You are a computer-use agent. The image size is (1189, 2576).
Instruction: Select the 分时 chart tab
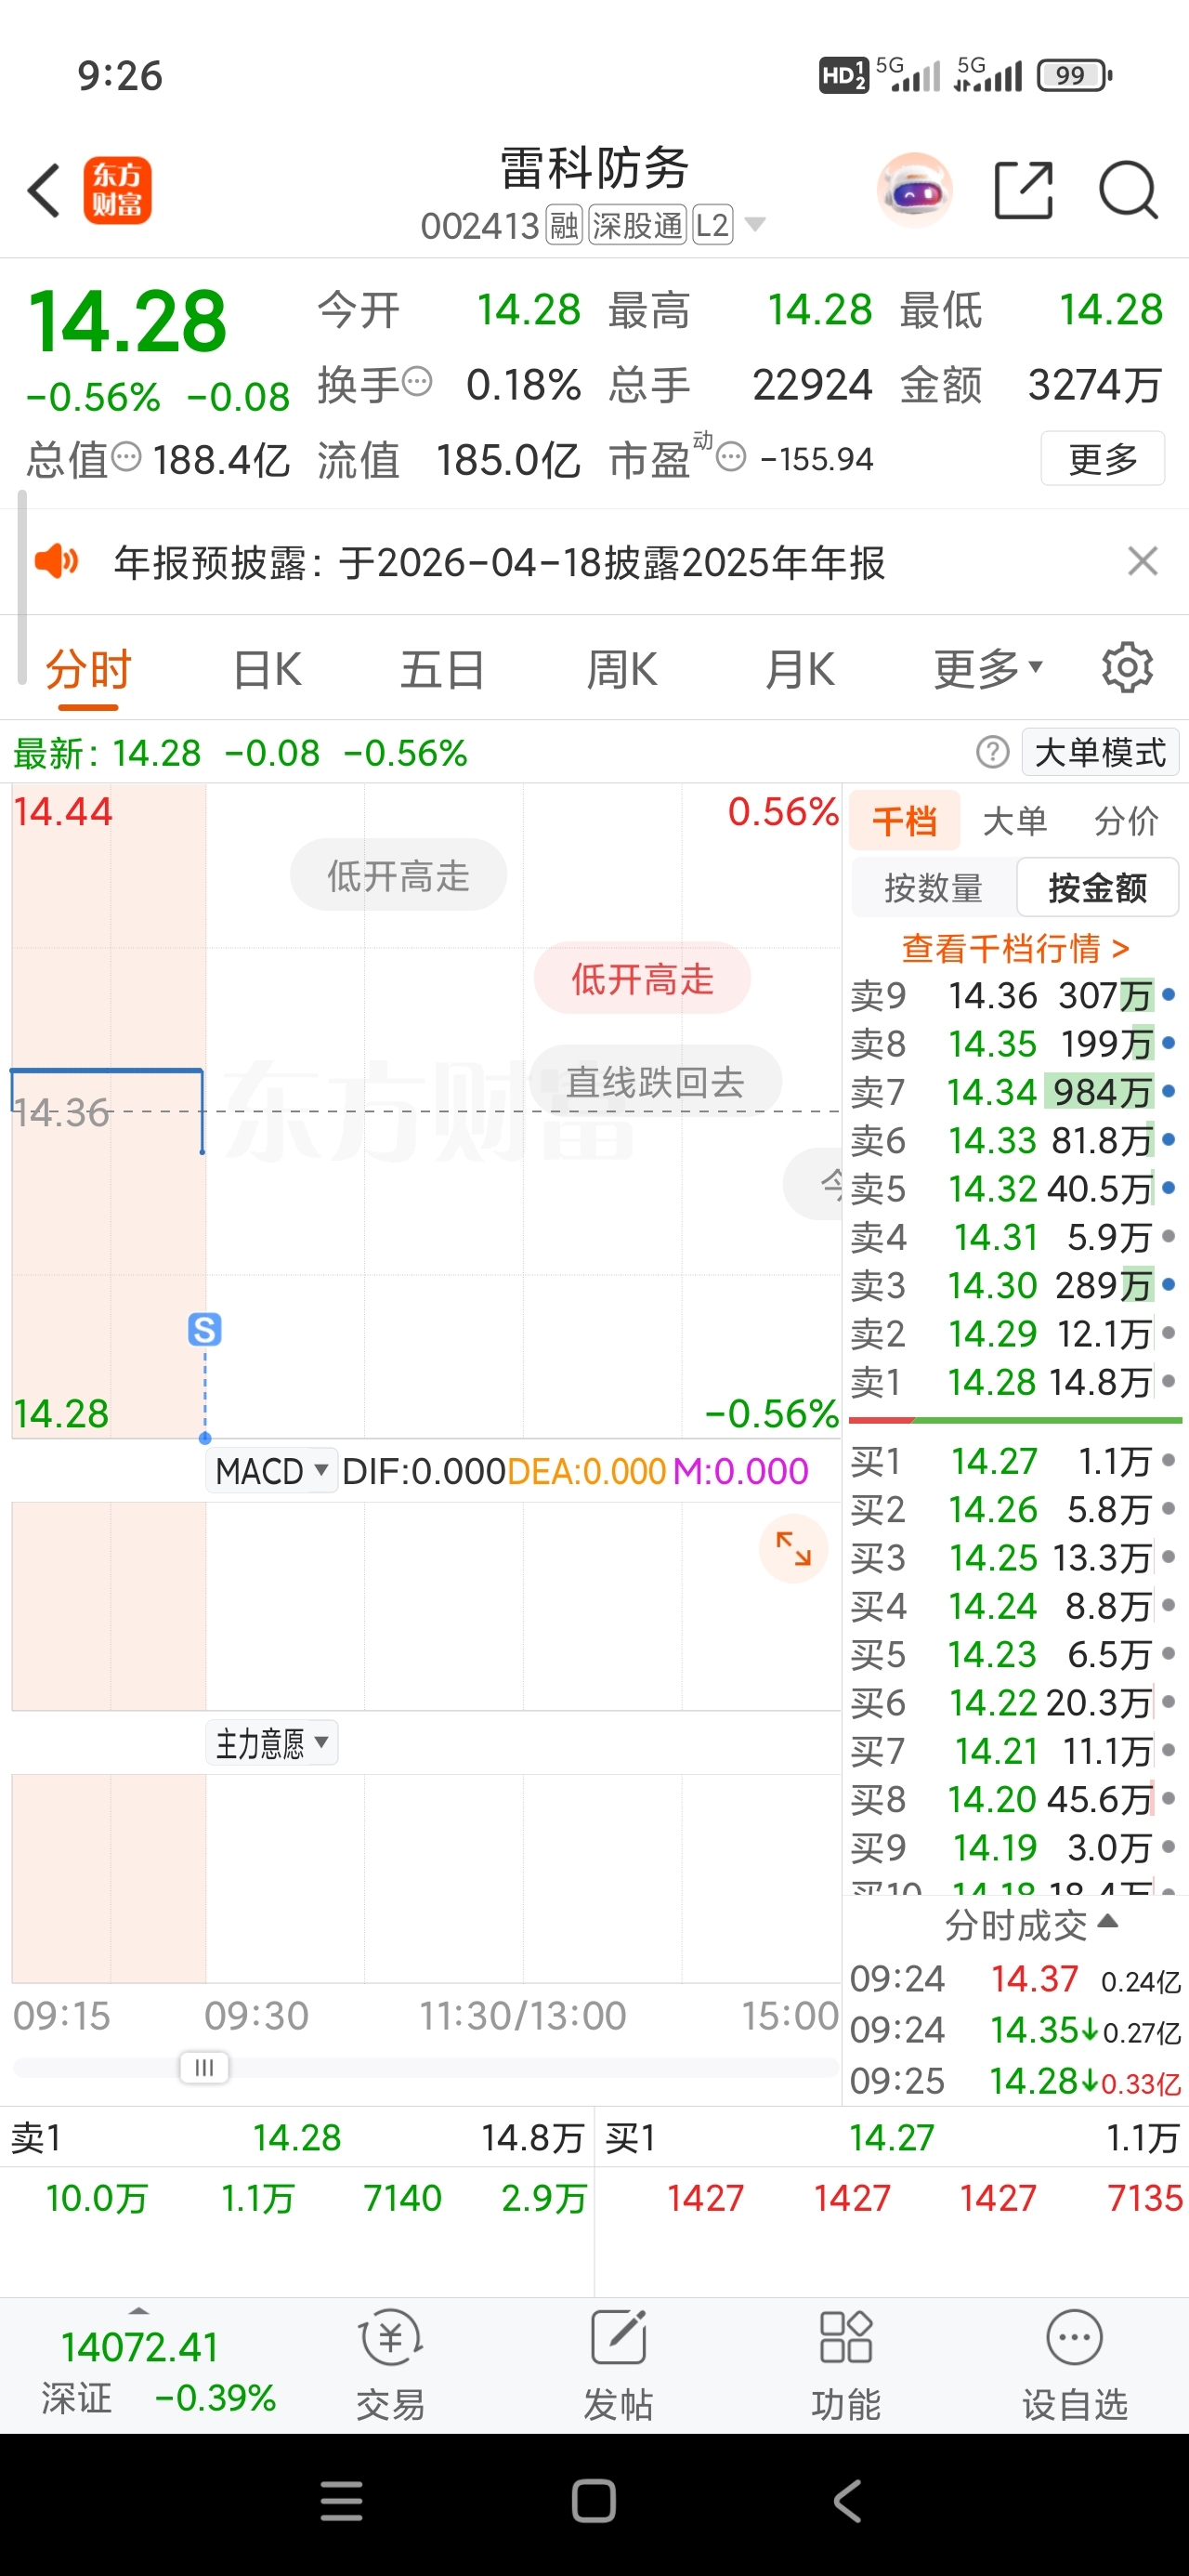point(88,669)
